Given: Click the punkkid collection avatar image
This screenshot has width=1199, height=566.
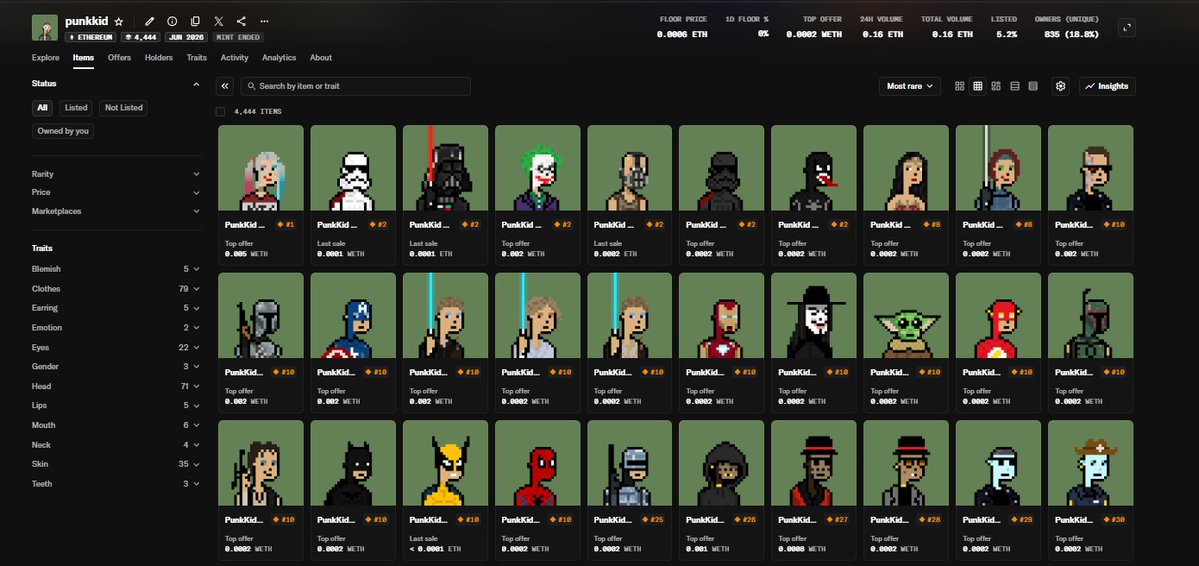Looking at the screenshot, I should point(45,28).
